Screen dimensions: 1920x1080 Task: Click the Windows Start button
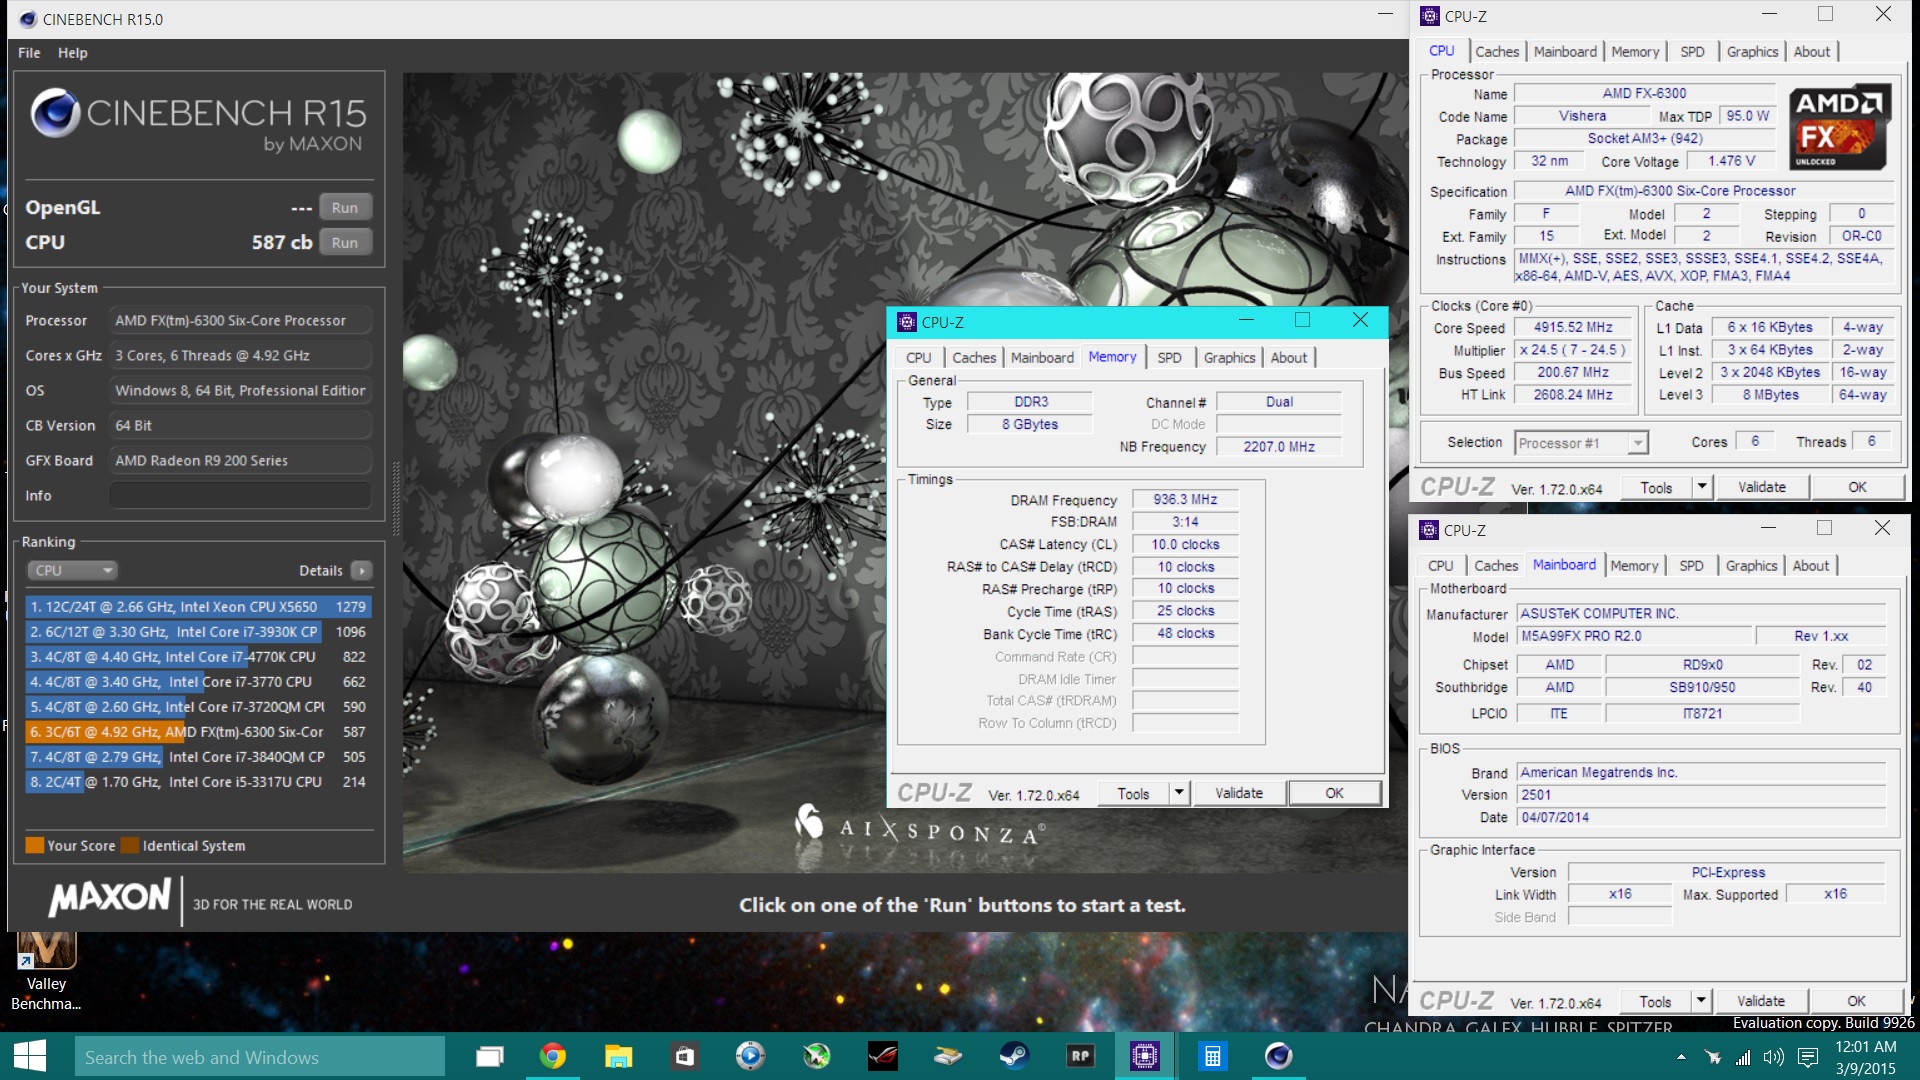click(x=30, y=1056)
